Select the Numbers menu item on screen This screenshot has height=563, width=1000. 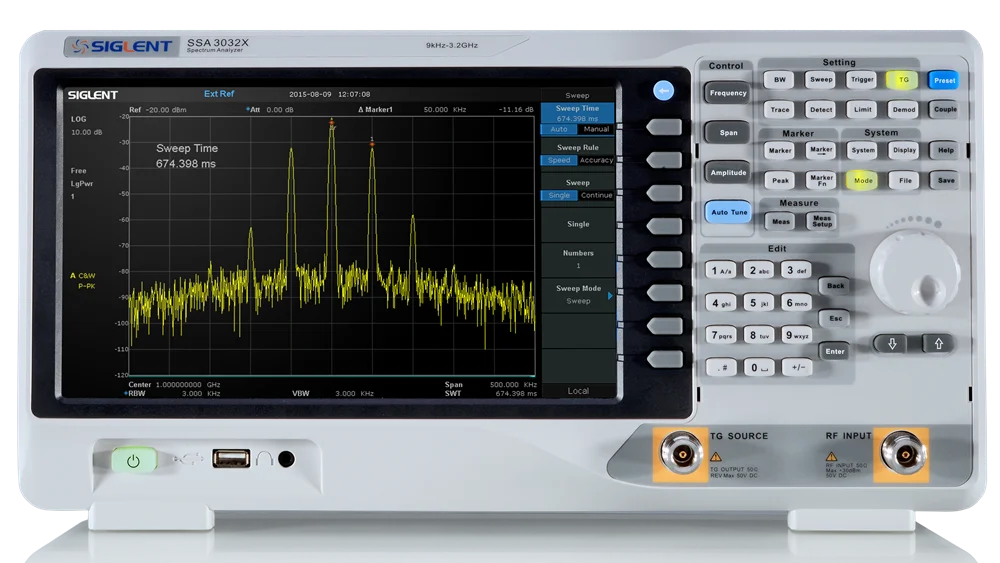coord(578,259)
